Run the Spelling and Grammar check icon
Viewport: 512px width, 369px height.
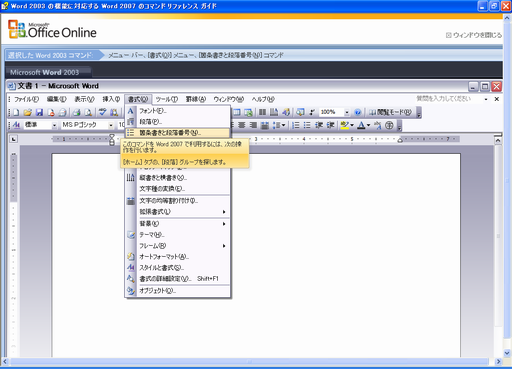tap(103, 112)
